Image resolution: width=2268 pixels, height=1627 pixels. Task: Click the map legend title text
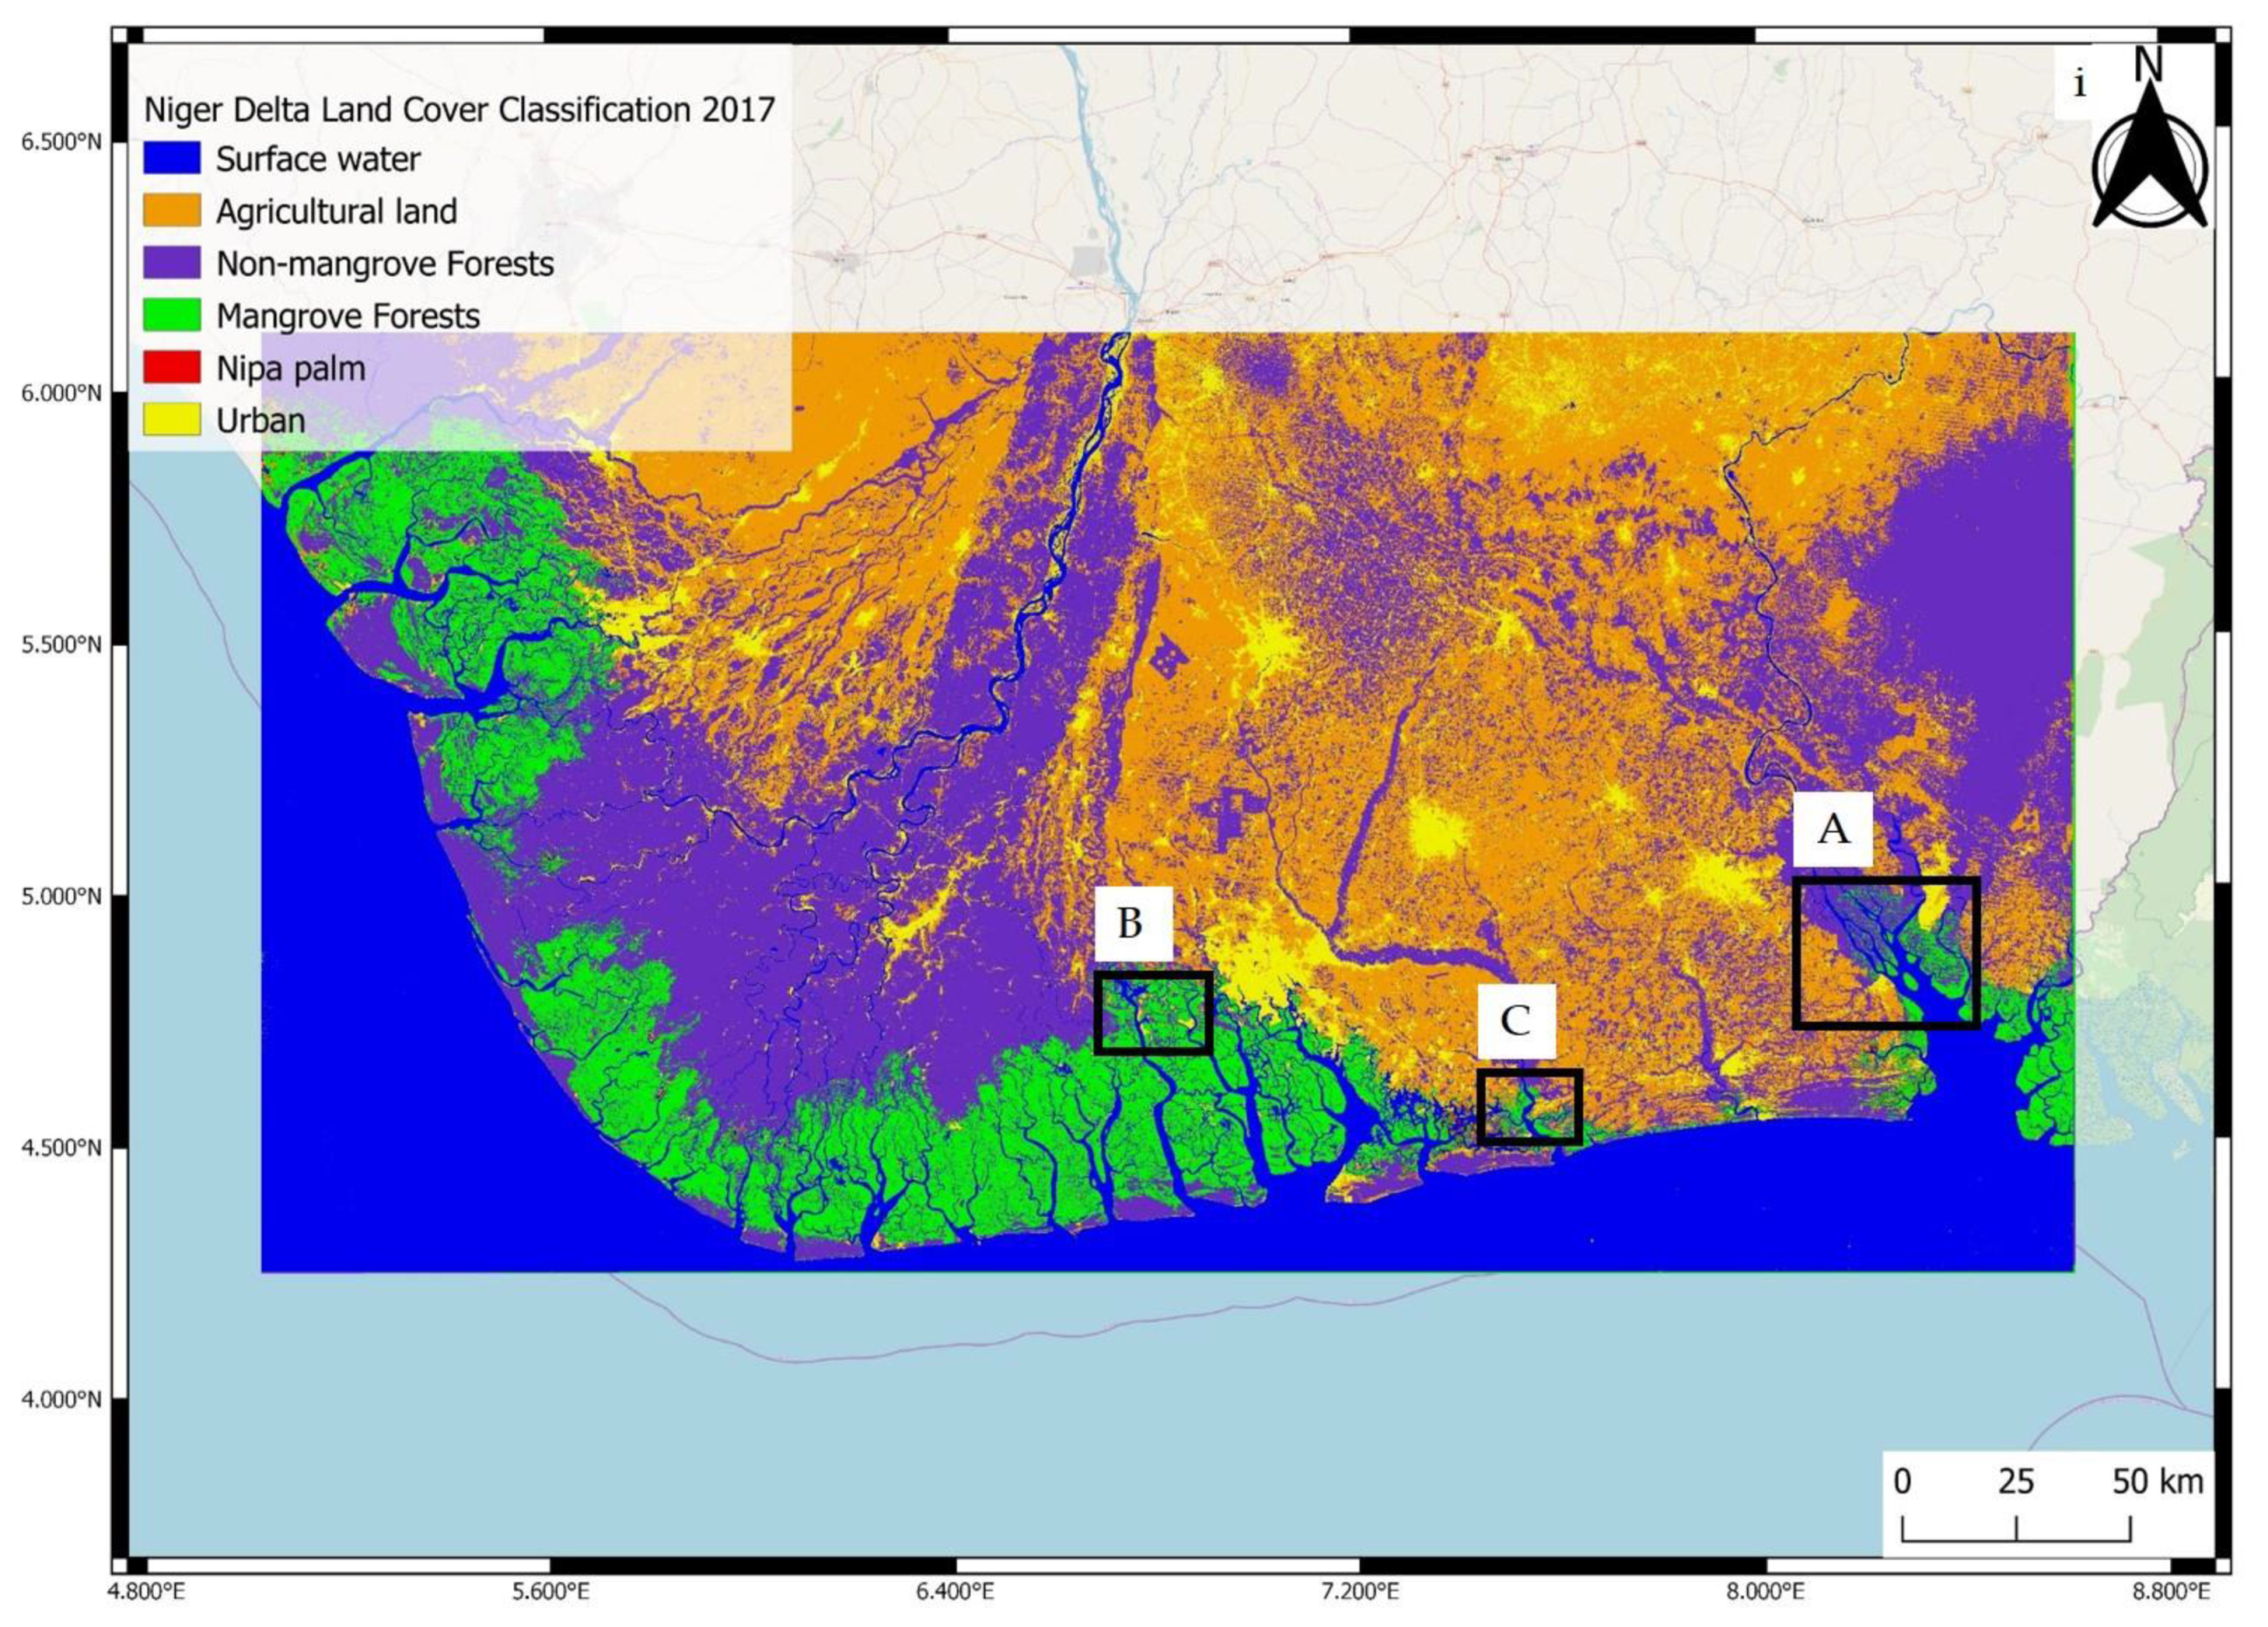tap(460, 109)
